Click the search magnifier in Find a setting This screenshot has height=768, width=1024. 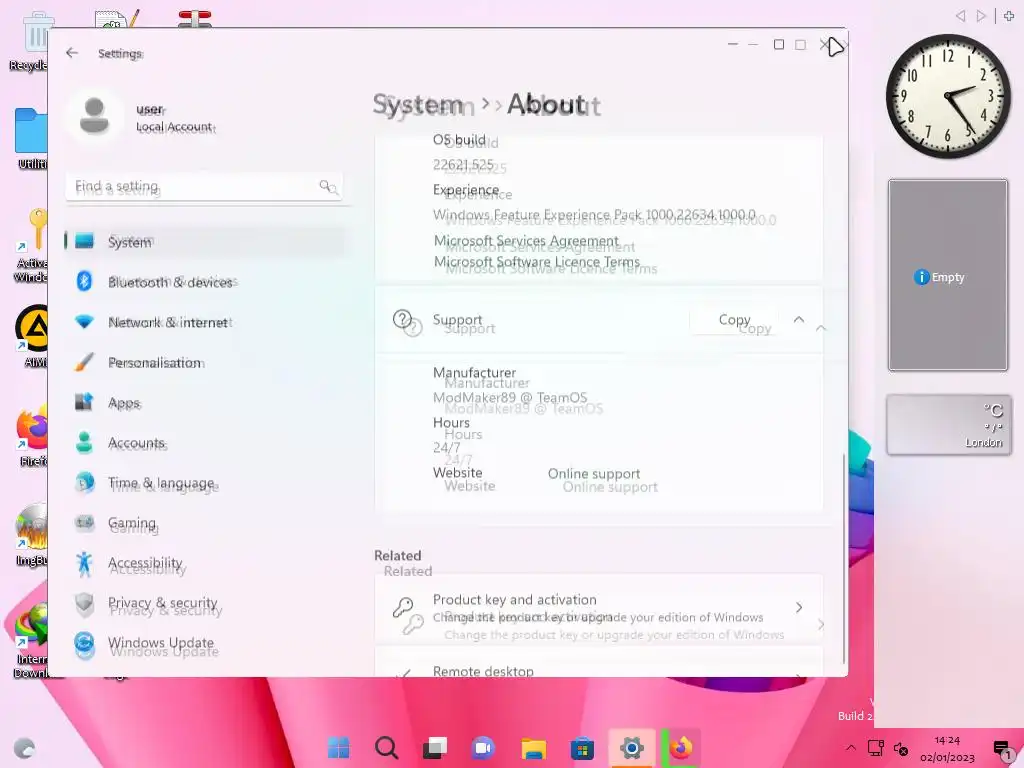coord(327,187)
